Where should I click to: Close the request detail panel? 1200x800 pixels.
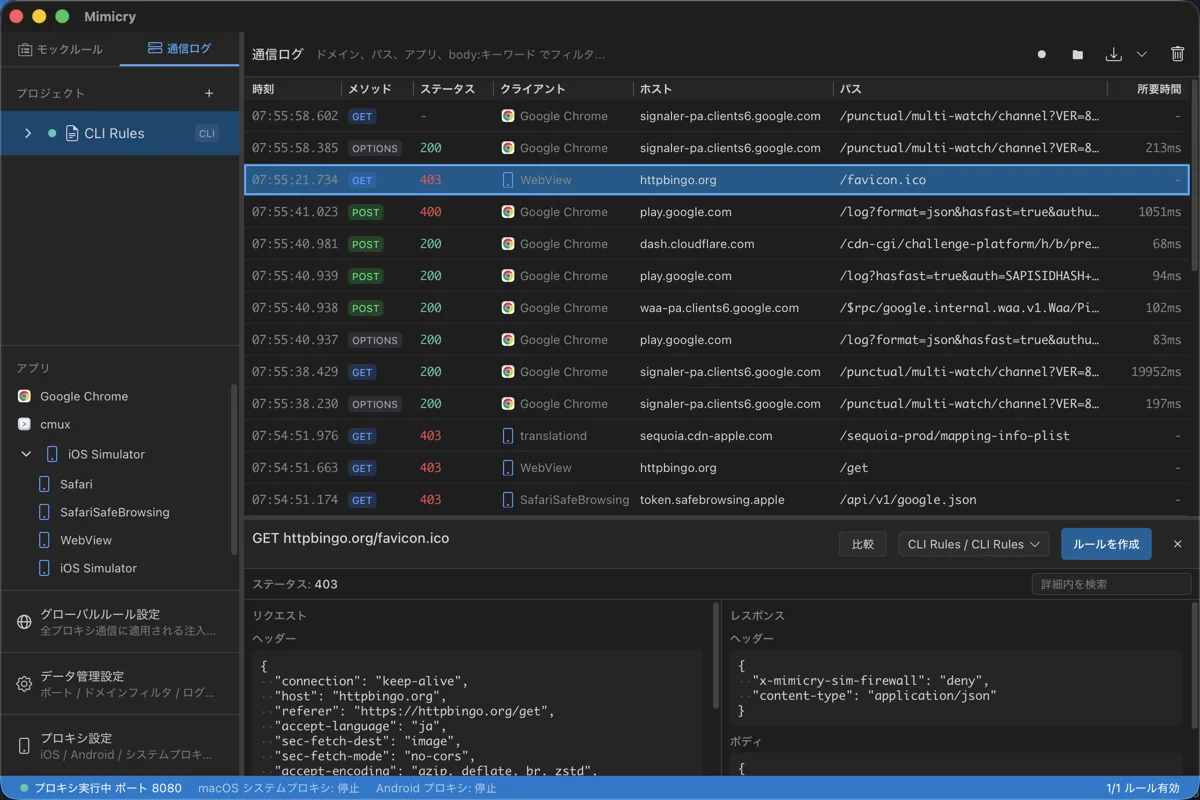(x=1177, y=544)
